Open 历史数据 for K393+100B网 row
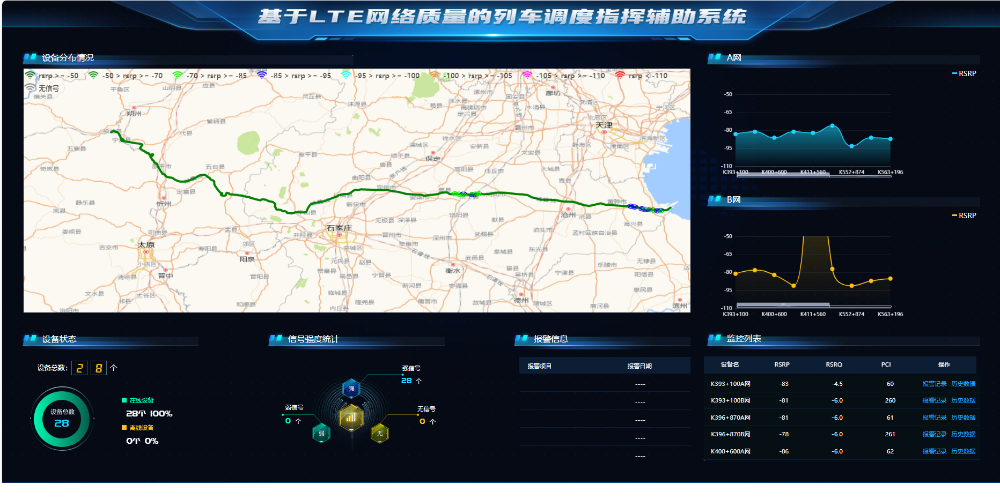The image size is (1000, 499). (x=963, y=400)
